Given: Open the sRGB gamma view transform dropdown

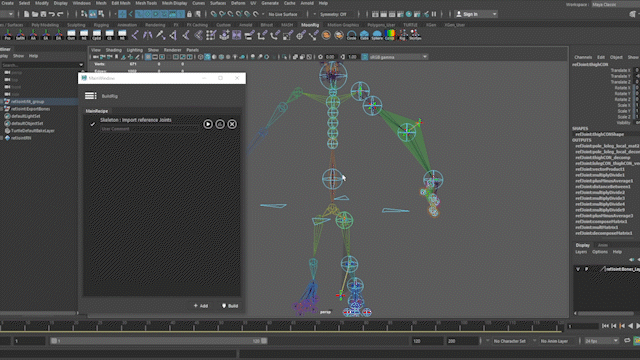Looking at the screenshot, I should (x=398, y=57).
